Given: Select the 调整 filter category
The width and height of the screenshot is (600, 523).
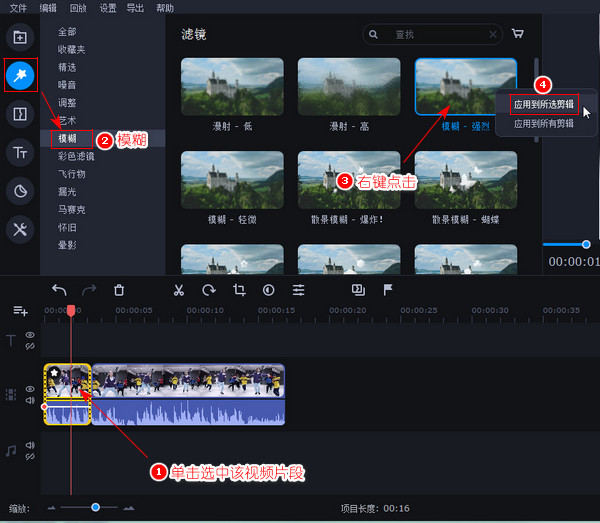Looking at the screenshot, I should (67, 103).
